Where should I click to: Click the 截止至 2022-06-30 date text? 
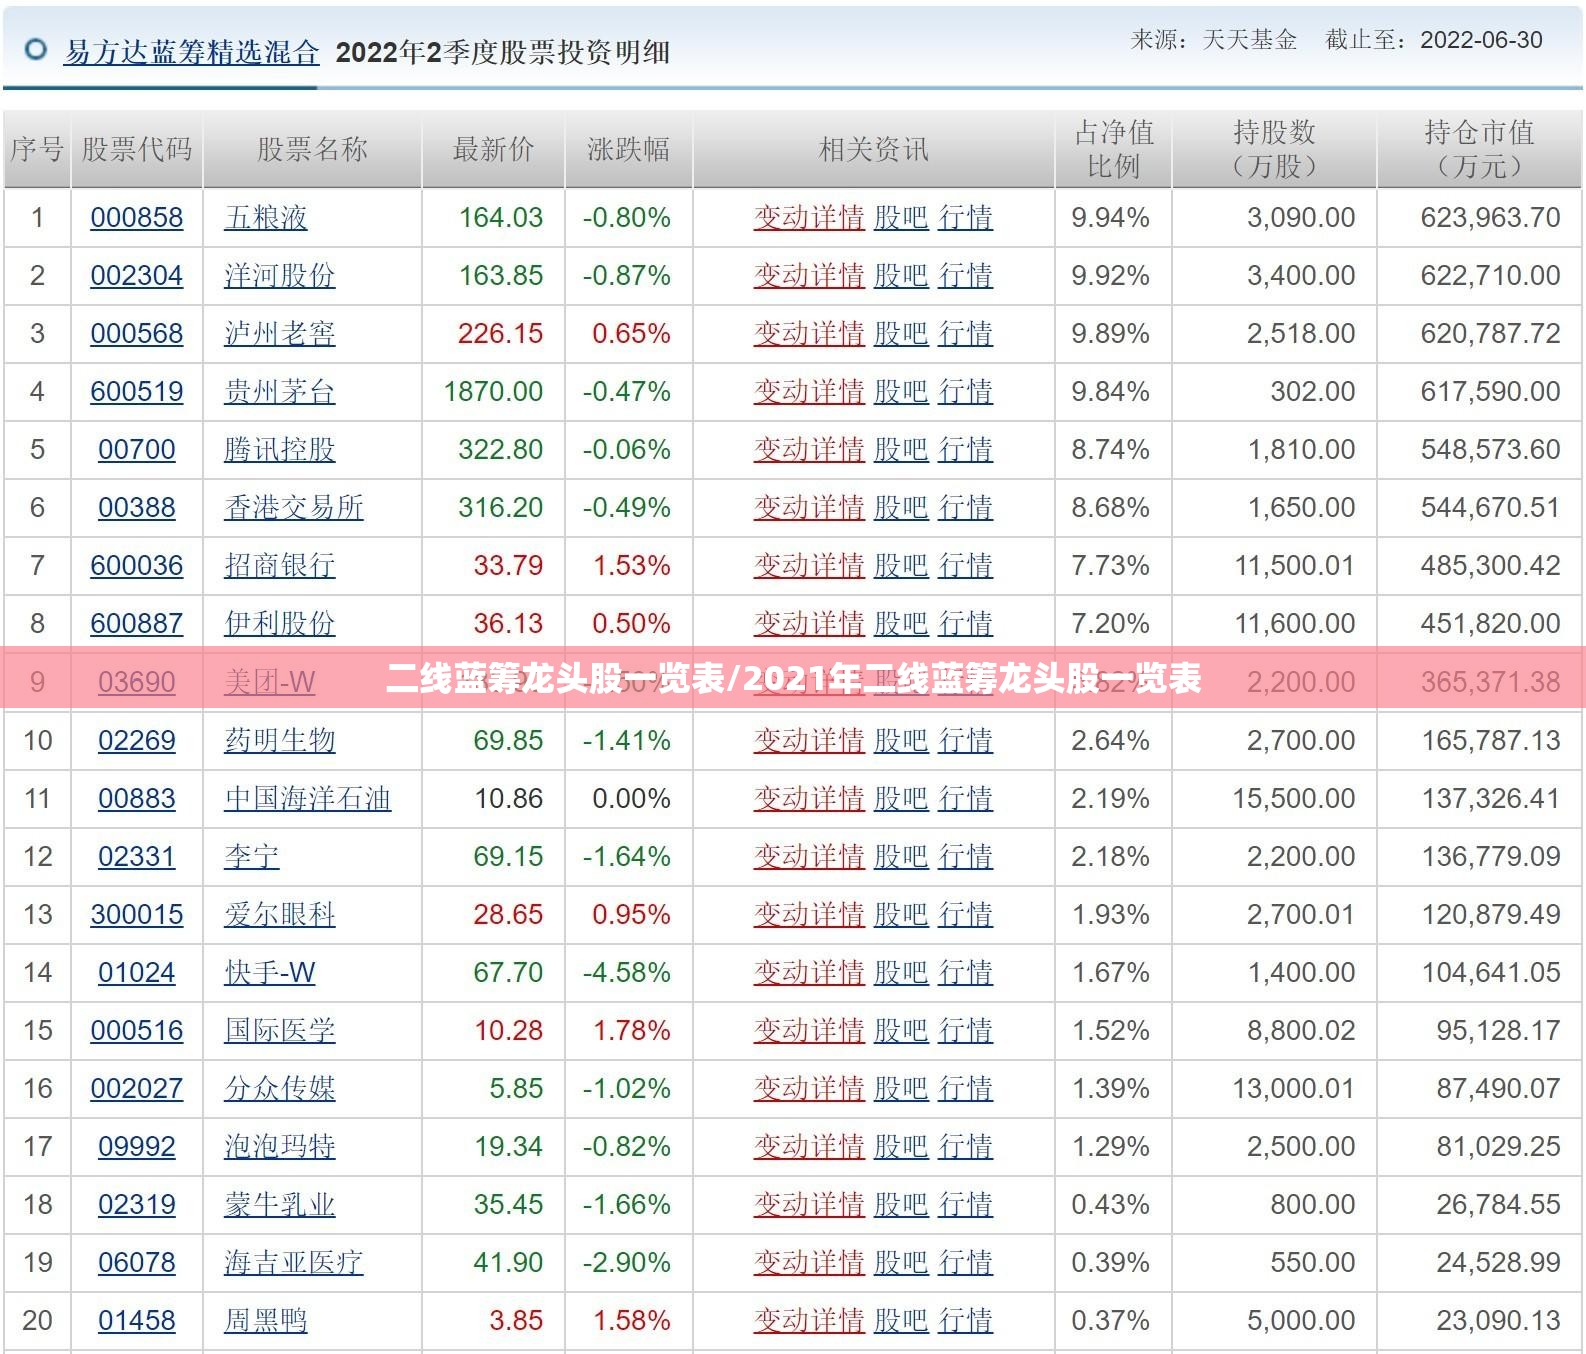(1434, 40)
